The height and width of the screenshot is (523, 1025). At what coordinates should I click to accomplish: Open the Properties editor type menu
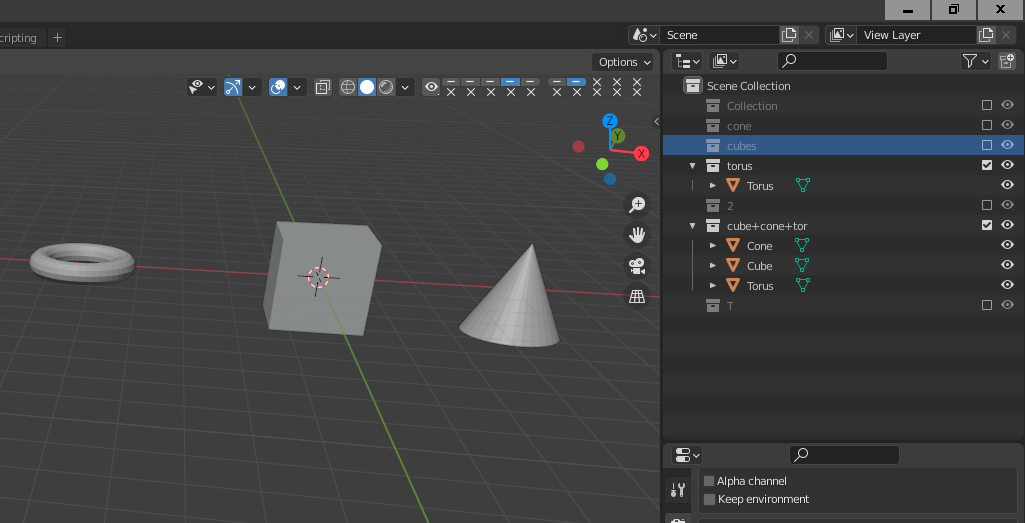coord(687,455)
